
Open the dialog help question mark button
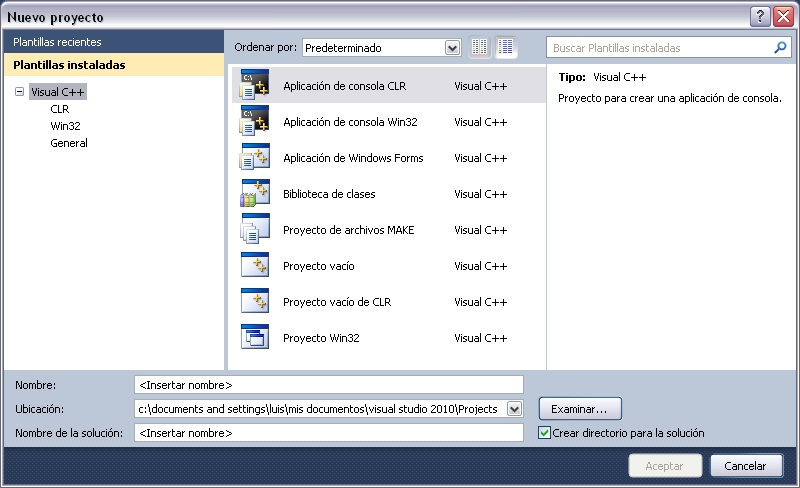coord(760,16)
